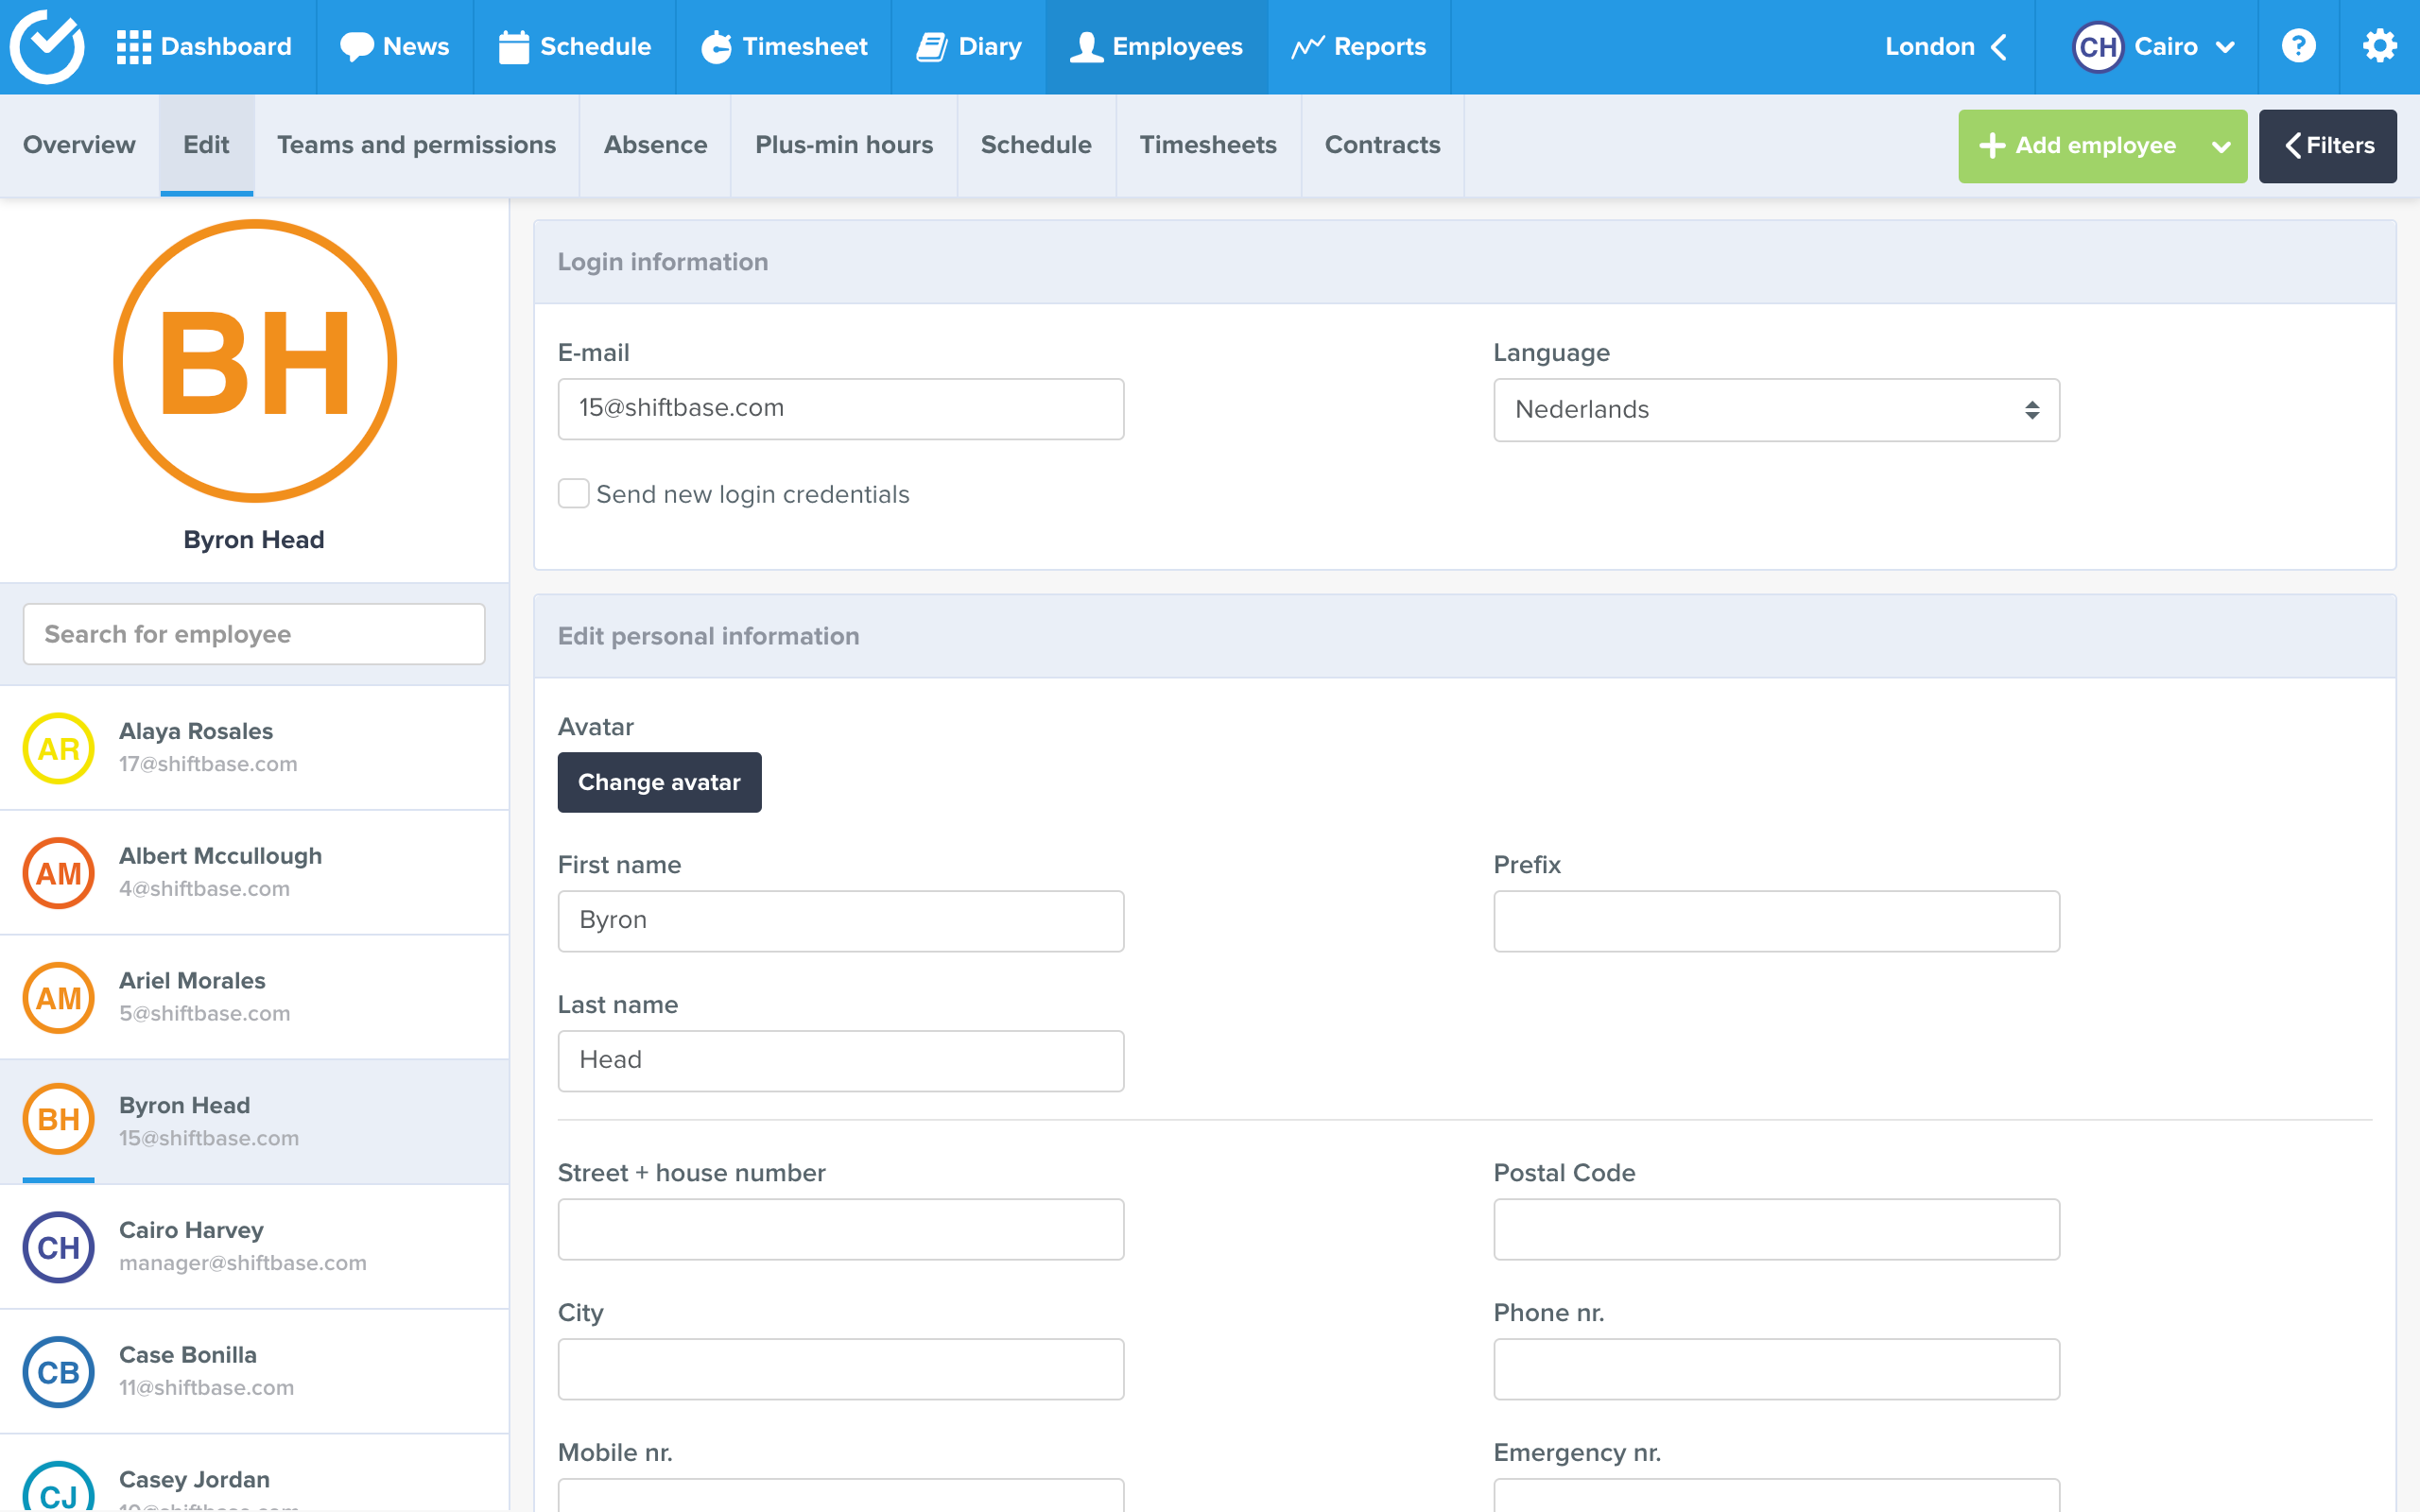This screenshot has width=2420, height=1512.
Task: Open the help question mark icon
Action: (x=2298, y=46)
